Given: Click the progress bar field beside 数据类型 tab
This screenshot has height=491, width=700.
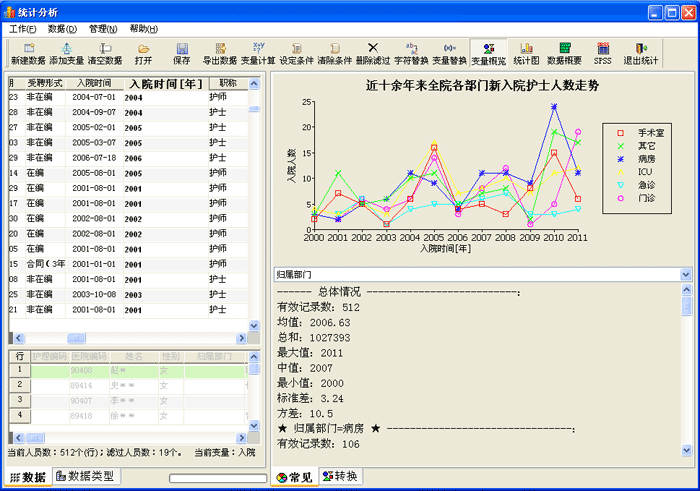Looking at the screenshot, I should 218,478.
